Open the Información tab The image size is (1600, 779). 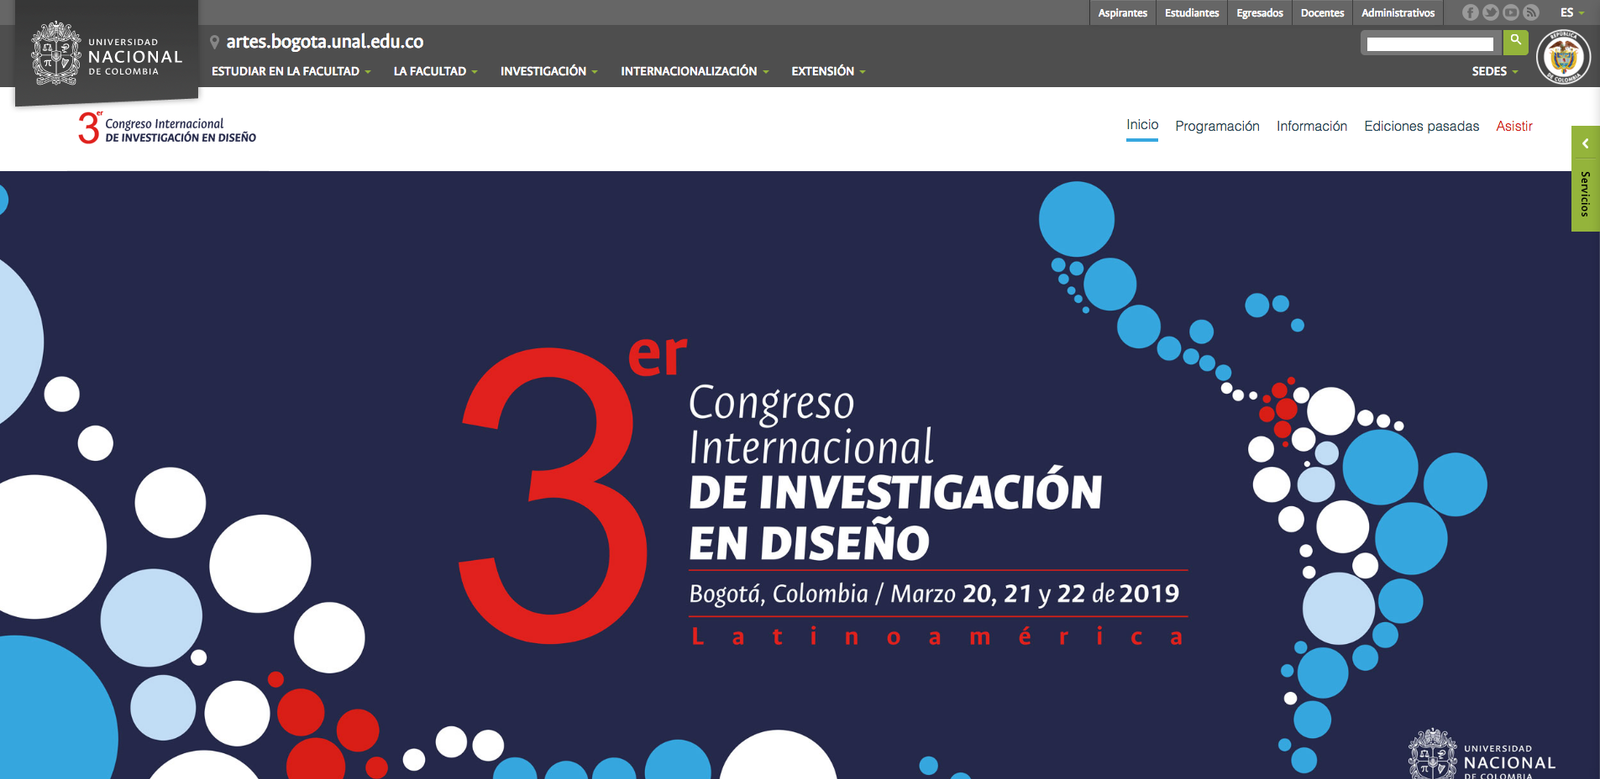coord(1312,126)
